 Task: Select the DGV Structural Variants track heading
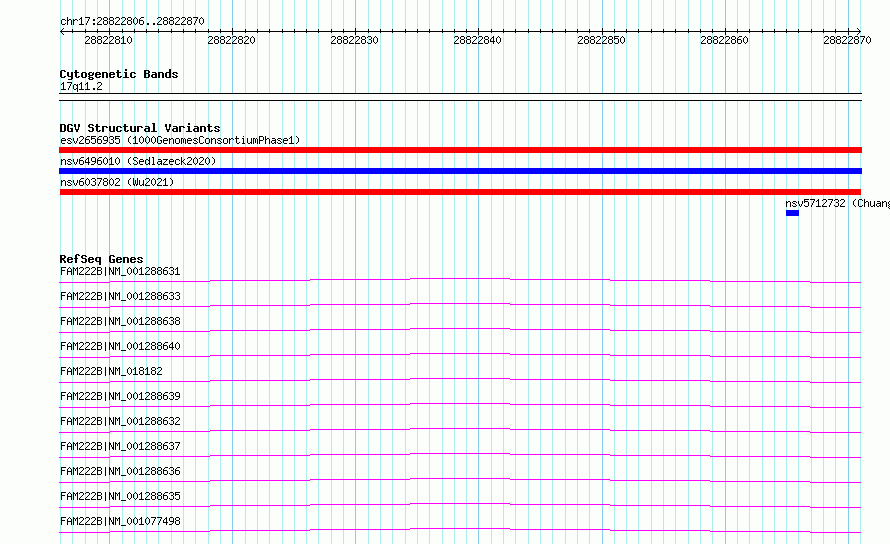(x=140, y=128)
